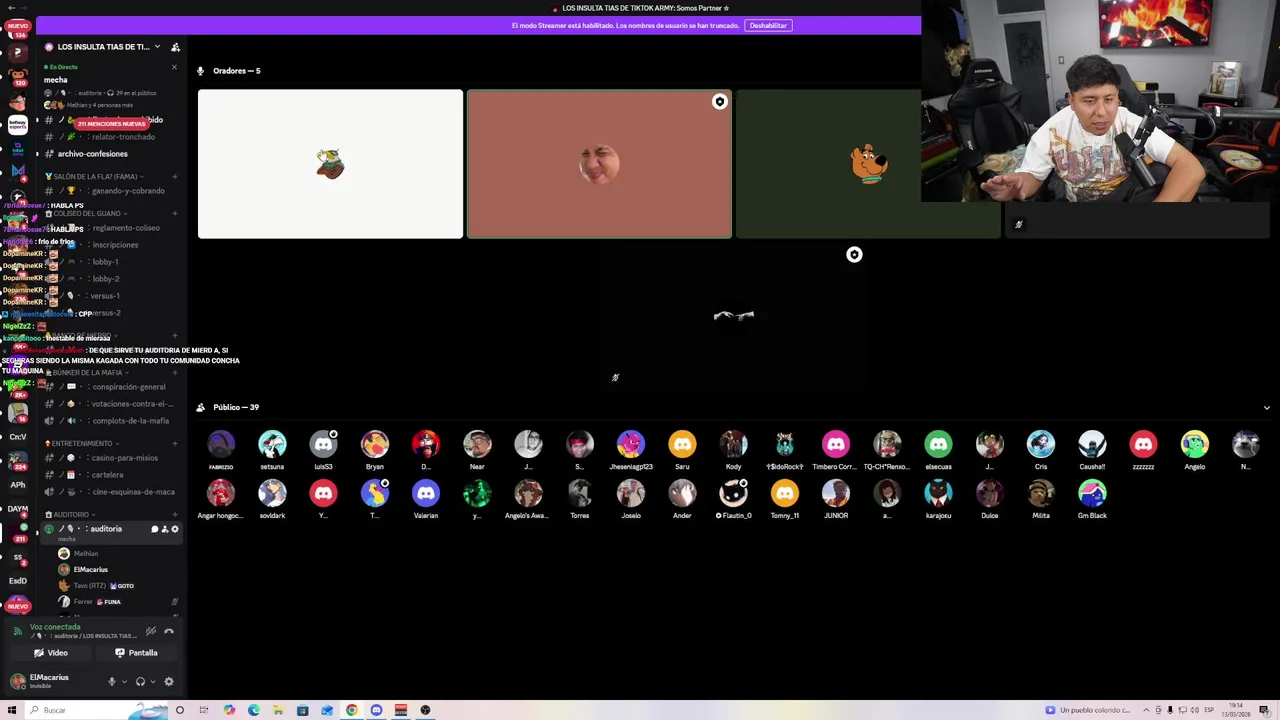Click the Deshabilitar streamer mode button
This screenshot has height=720, width=1280.
(768, 25)
